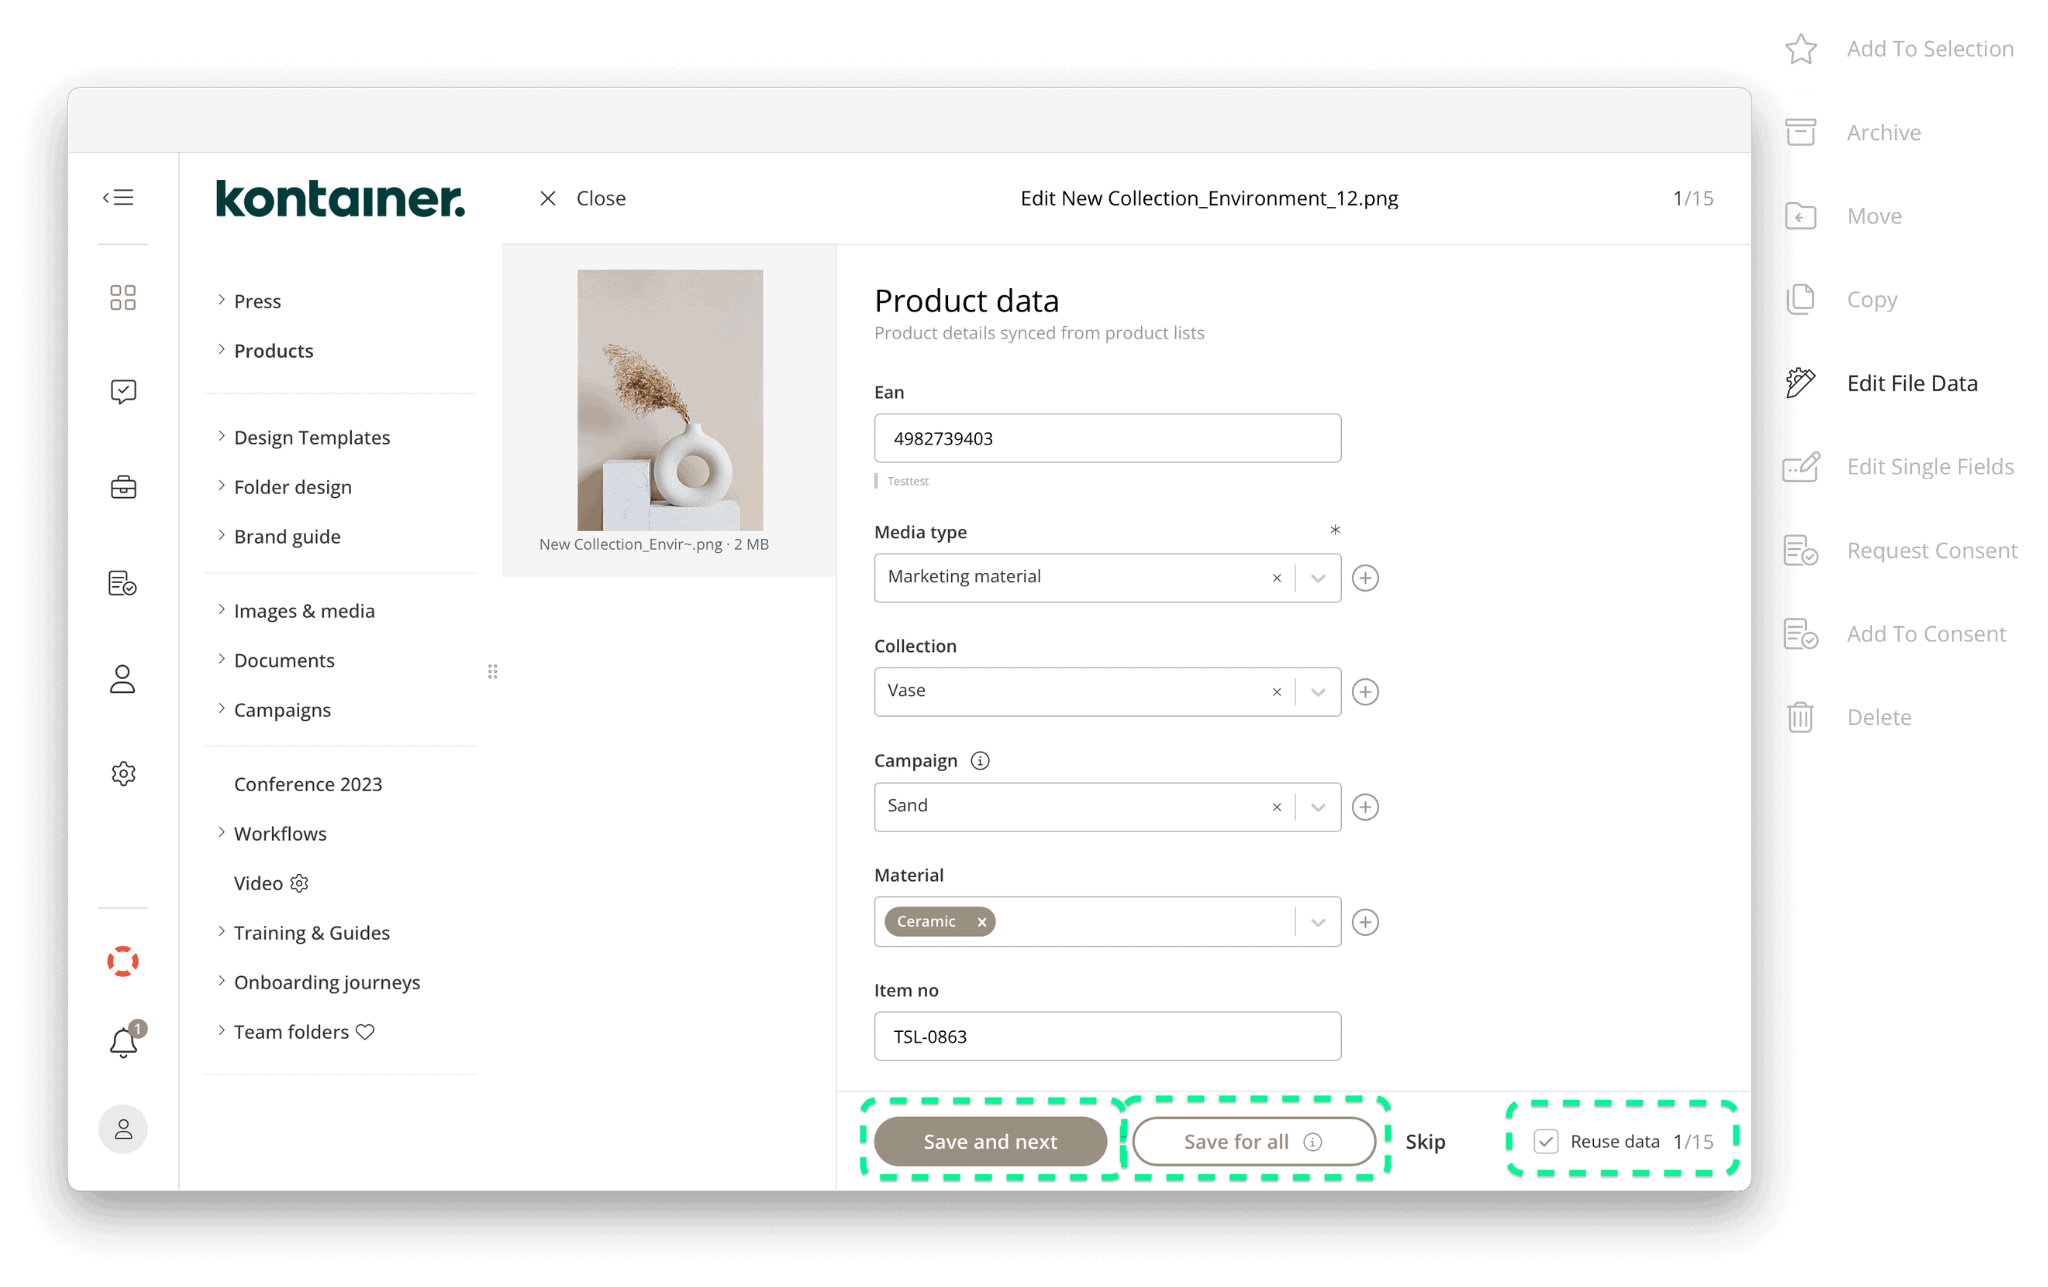Remove the Ceramic tag from Material

pos(981,921)
